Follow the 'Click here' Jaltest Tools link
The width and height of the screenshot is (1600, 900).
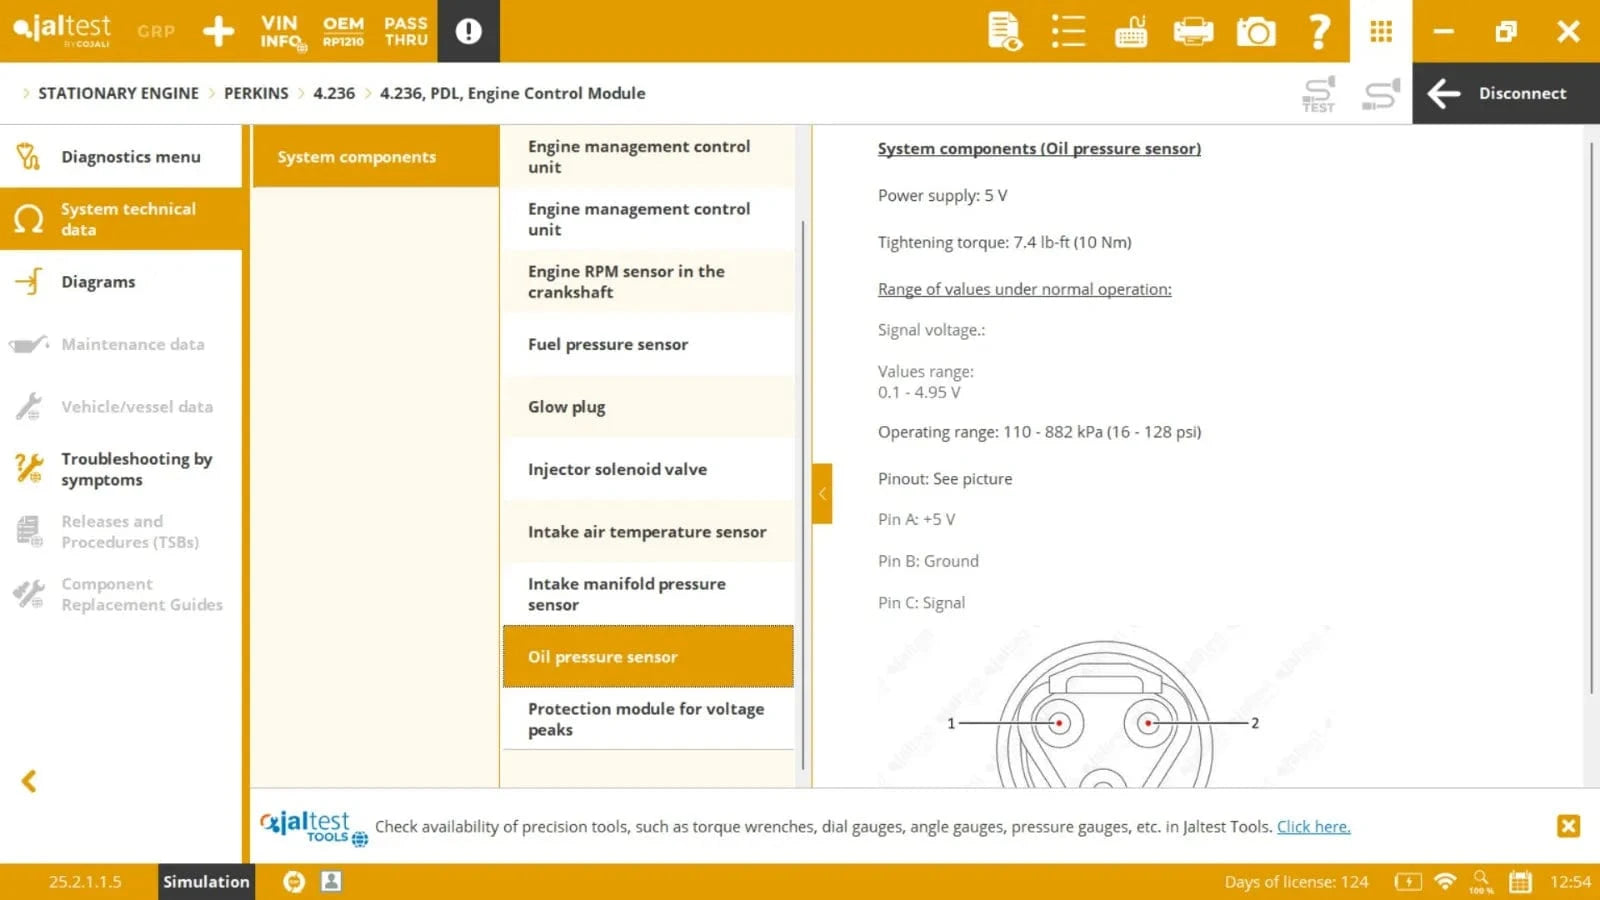1313,826
